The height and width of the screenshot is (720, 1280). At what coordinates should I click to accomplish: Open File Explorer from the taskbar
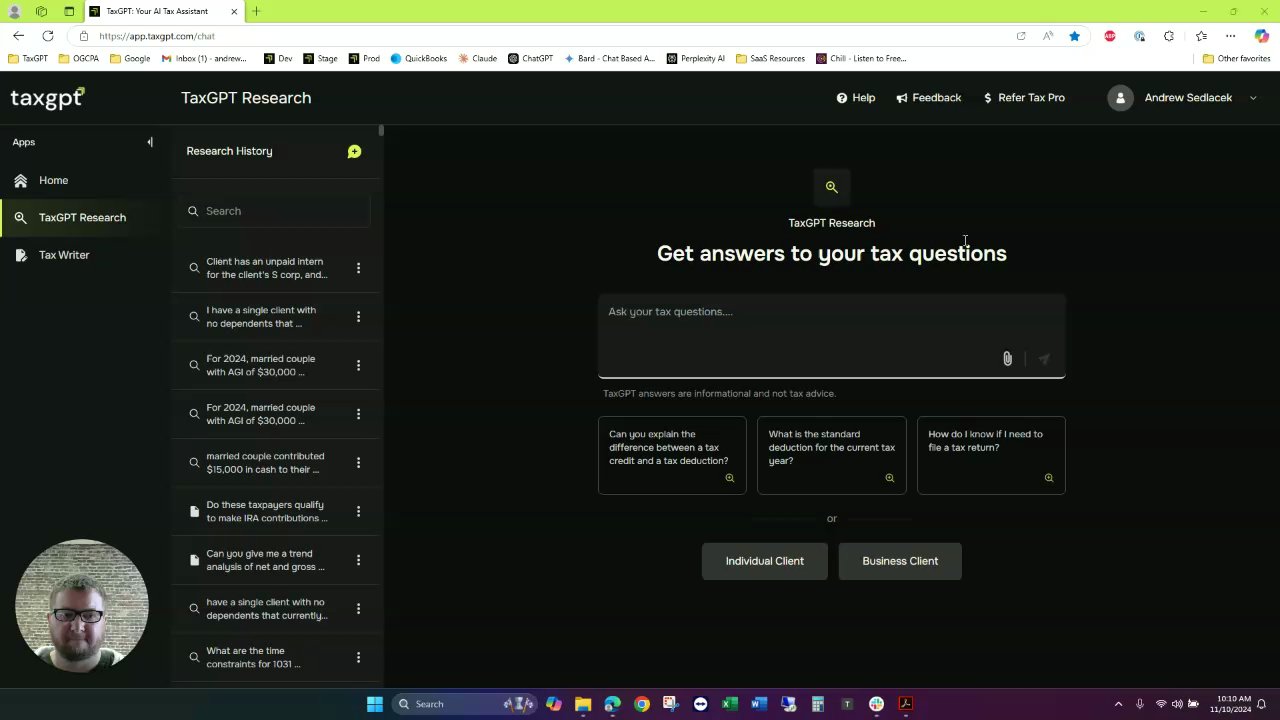pyautogui.click(x=583, y=704)
